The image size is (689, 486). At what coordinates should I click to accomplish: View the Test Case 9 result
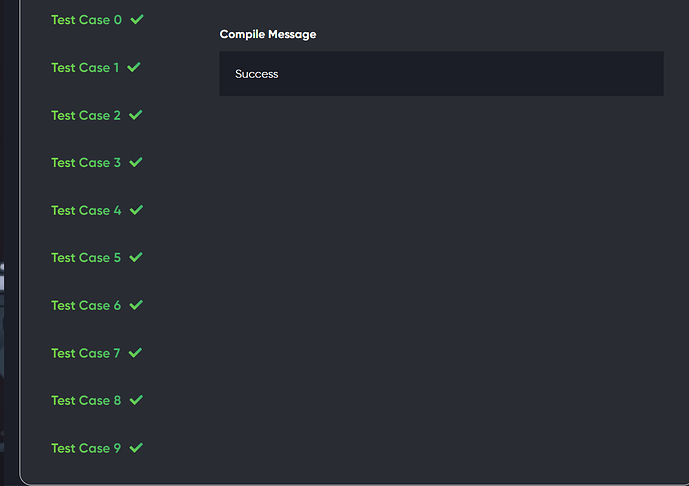click(x=86, y=448)
